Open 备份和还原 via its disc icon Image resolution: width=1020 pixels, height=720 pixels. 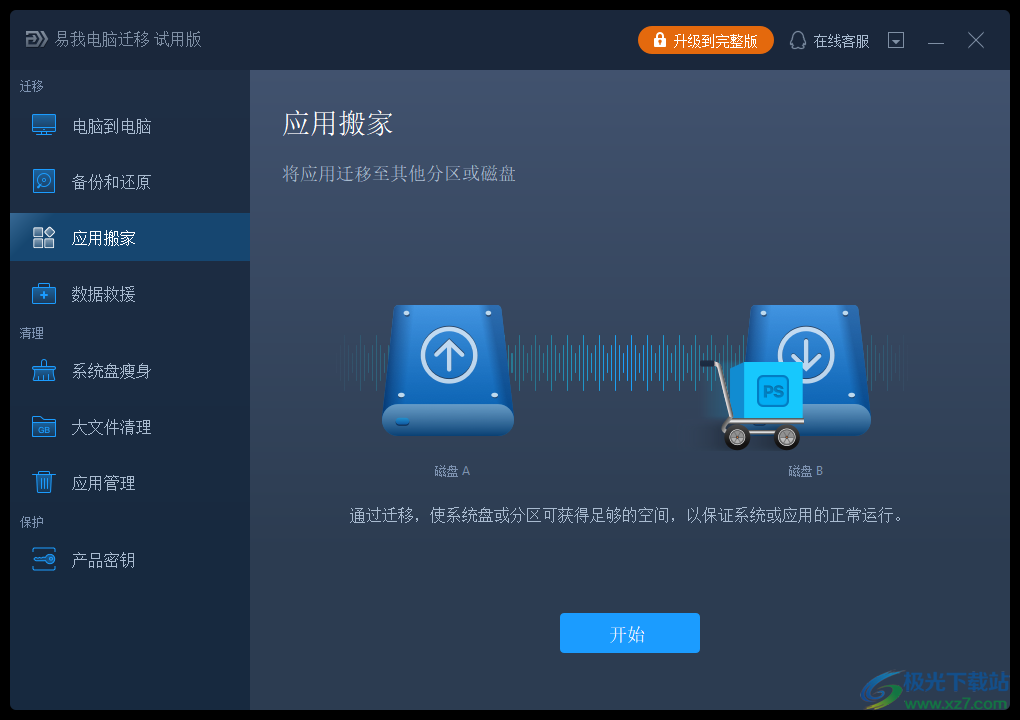(x=44, y=181)
